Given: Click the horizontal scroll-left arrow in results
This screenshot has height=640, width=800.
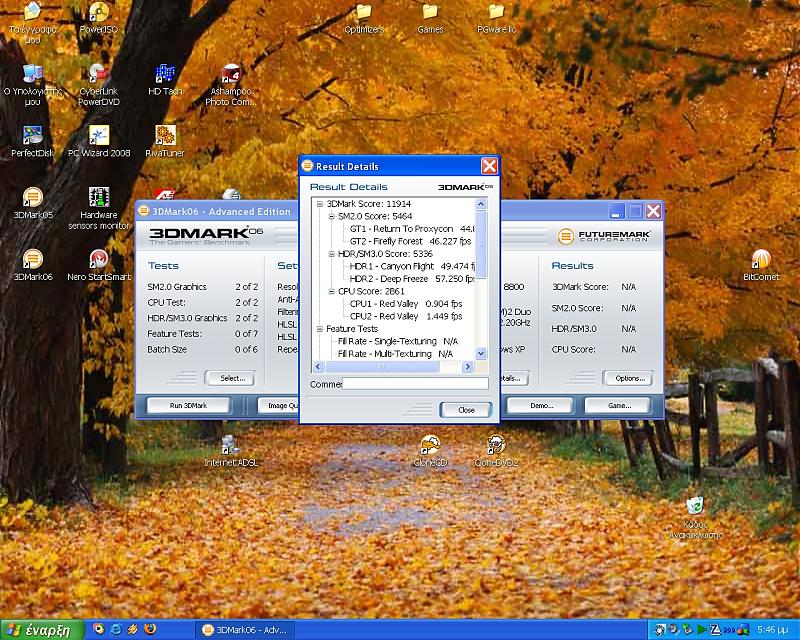Looking at the screenshot, I should point(318,366).
